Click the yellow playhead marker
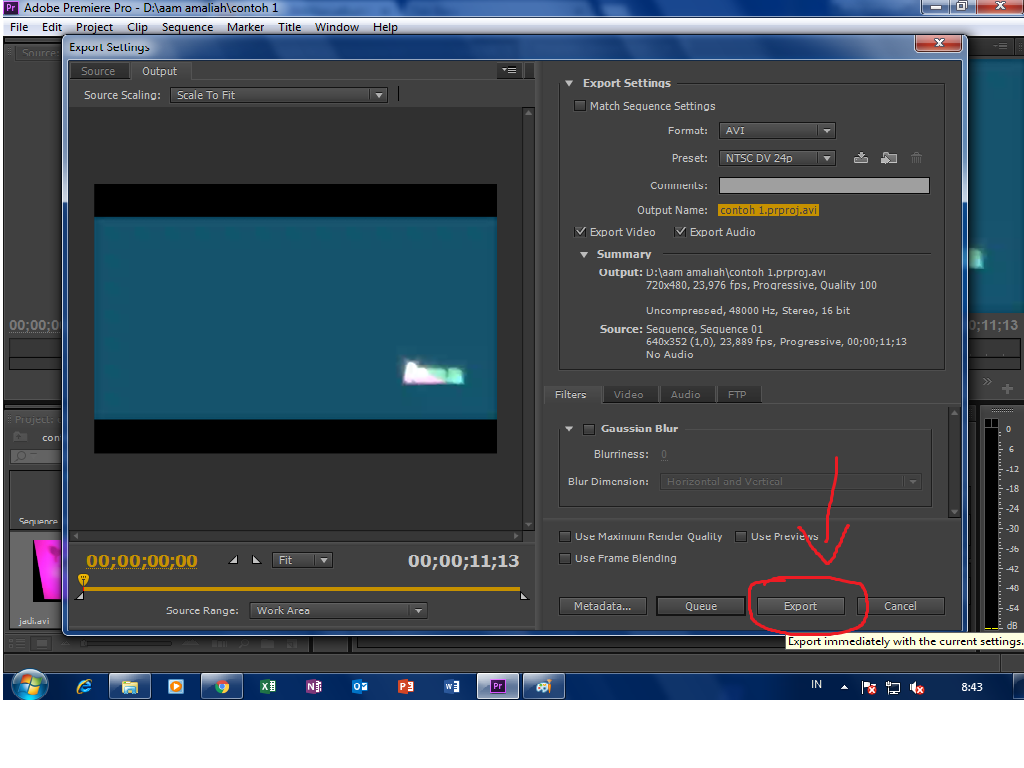Viewport: 1024px width, 768px height. point(83,580)
